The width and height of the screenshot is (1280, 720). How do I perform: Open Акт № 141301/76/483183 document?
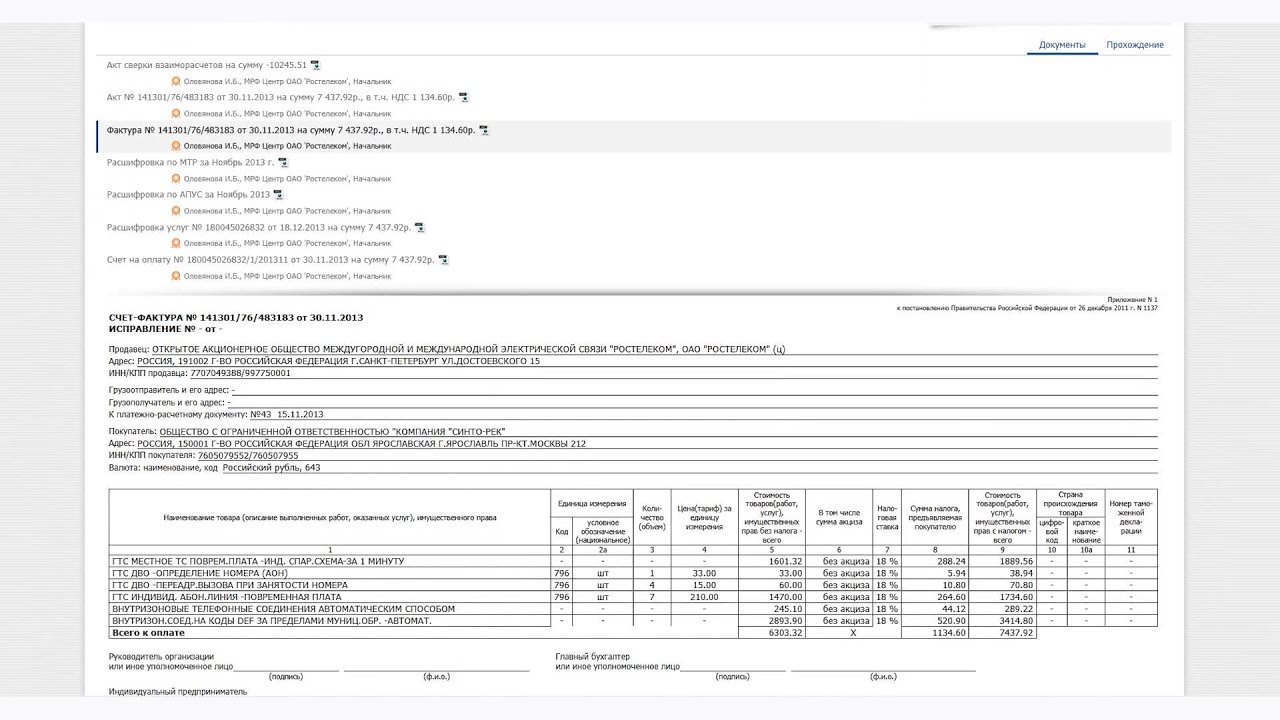click(x=281, y=98)
